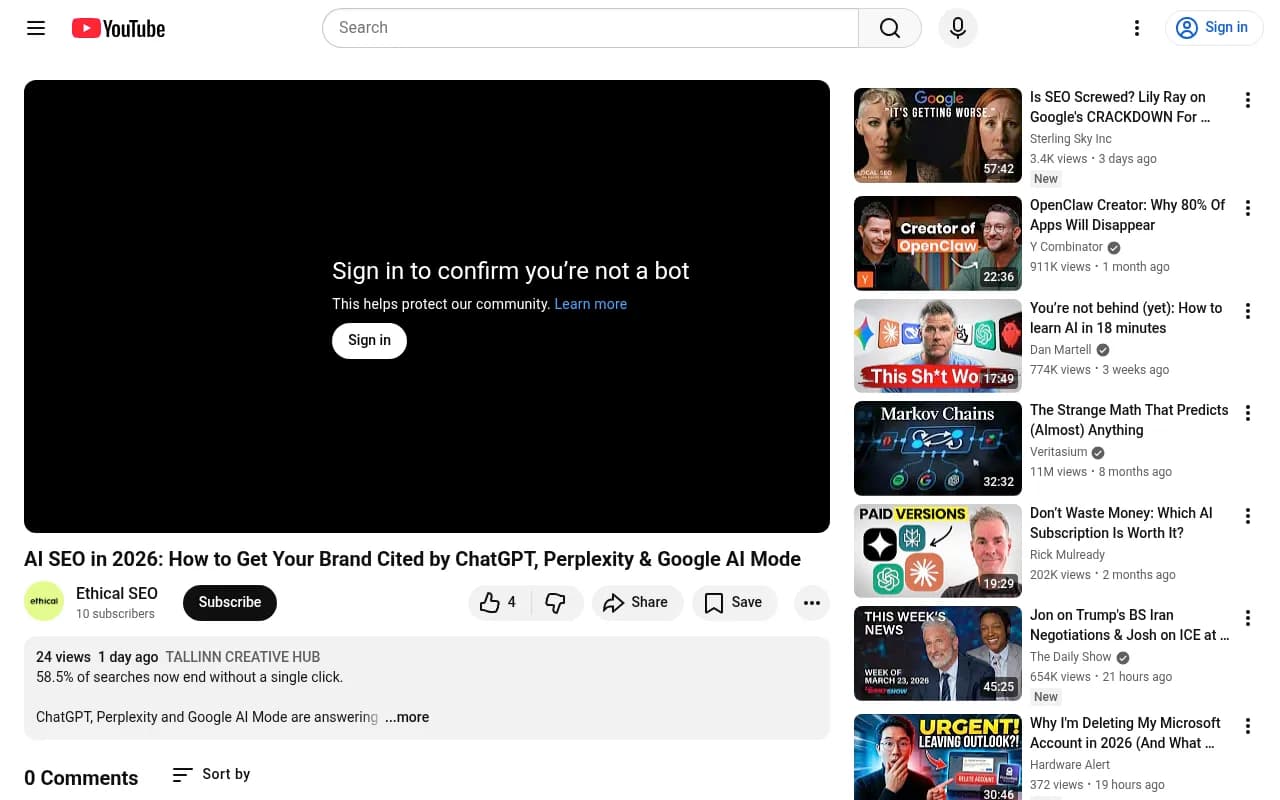Image resolution: width=1280 pixels, height=800 pixels.
Task: Expand the video description with ...more
Action: [x=407, y=717]
